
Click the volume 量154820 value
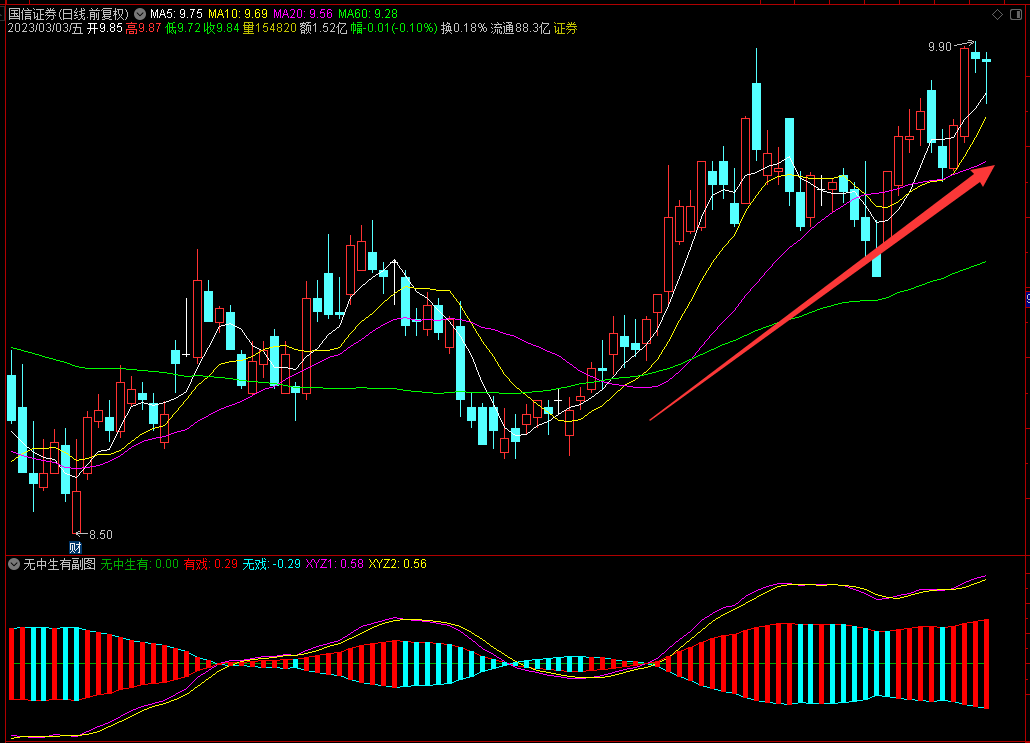269,28
